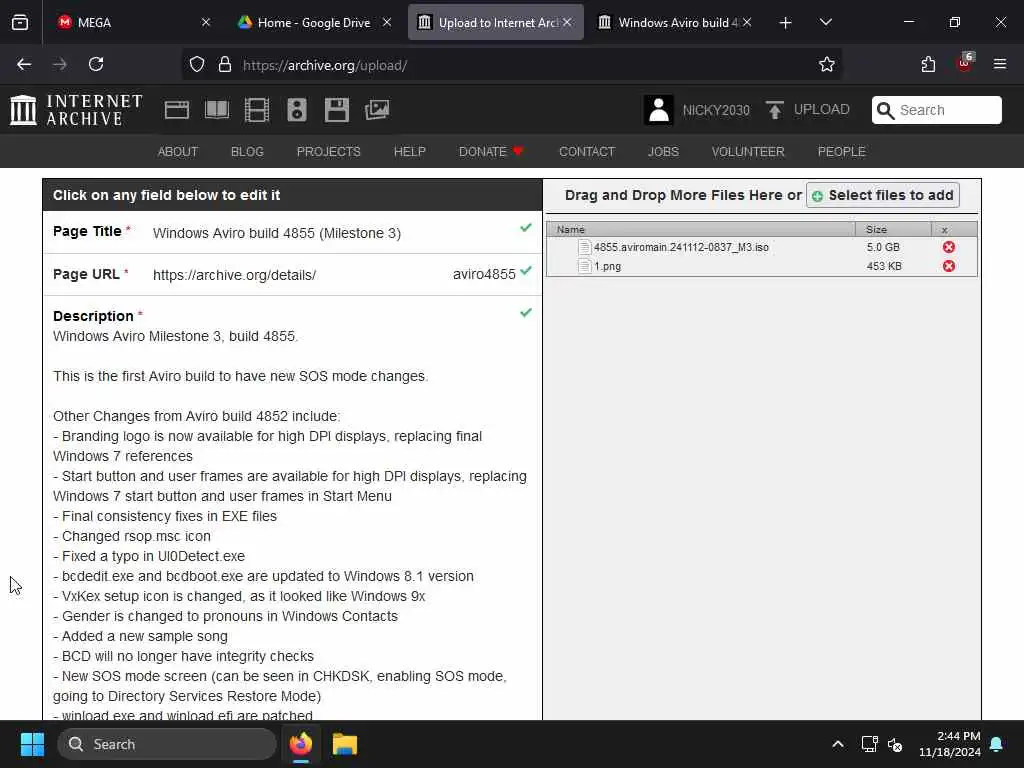Click the NICKY2030 user avatar icon

(x=658, y=110)
